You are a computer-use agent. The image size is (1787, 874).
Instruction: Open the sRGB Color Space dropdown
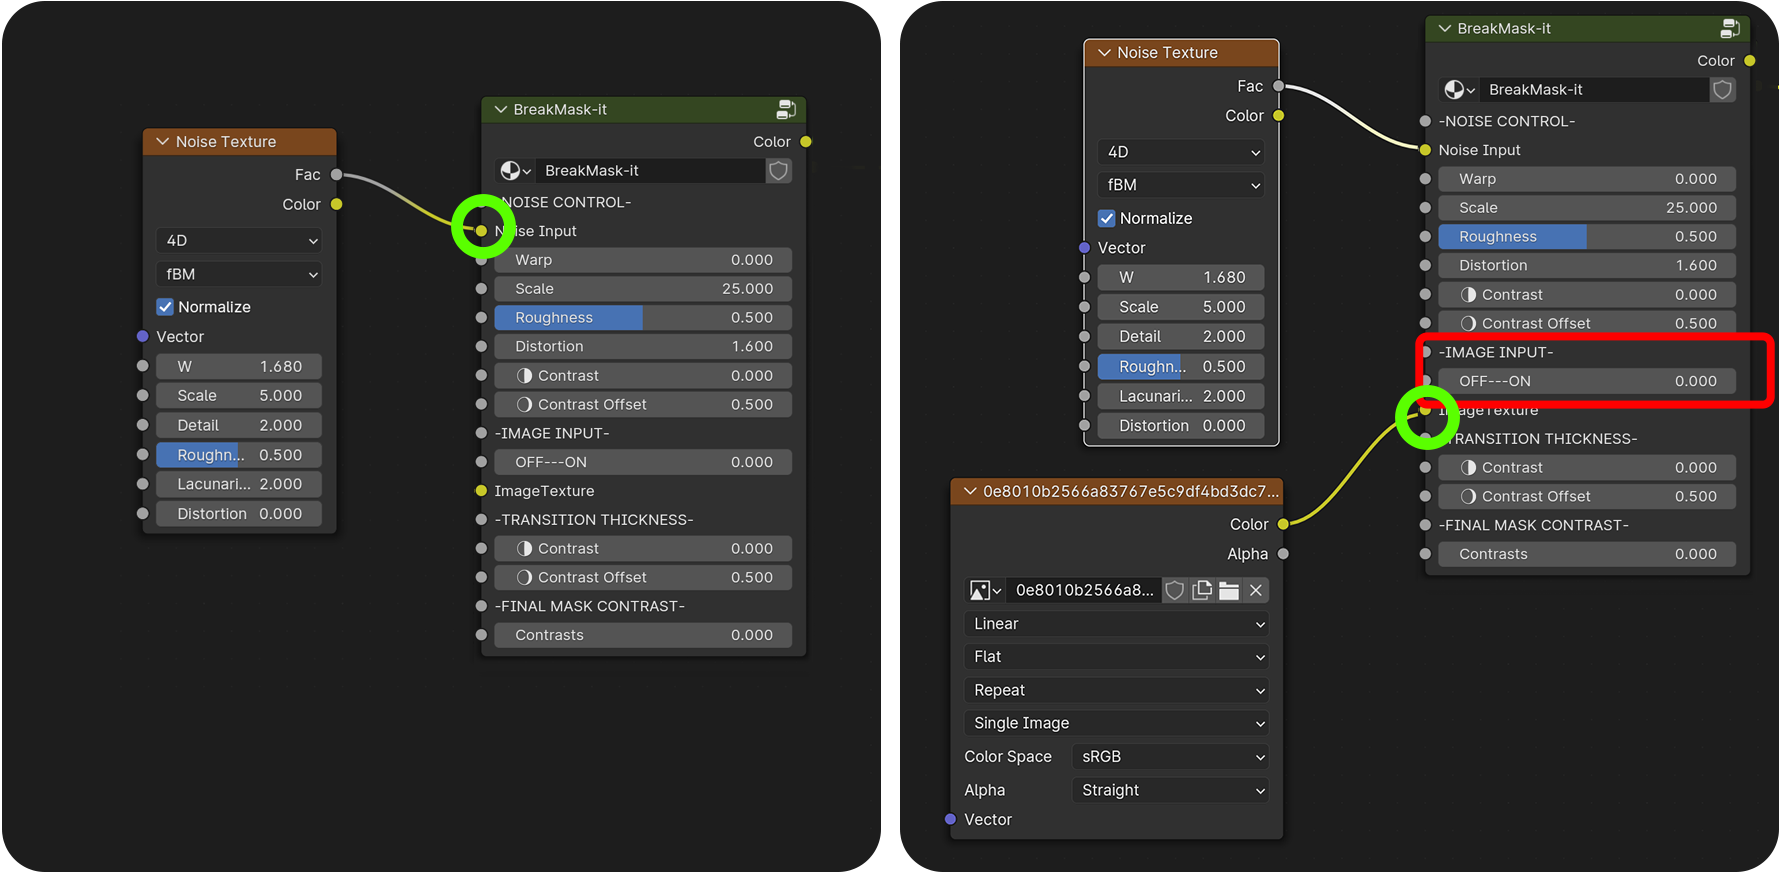(1169, 757)
